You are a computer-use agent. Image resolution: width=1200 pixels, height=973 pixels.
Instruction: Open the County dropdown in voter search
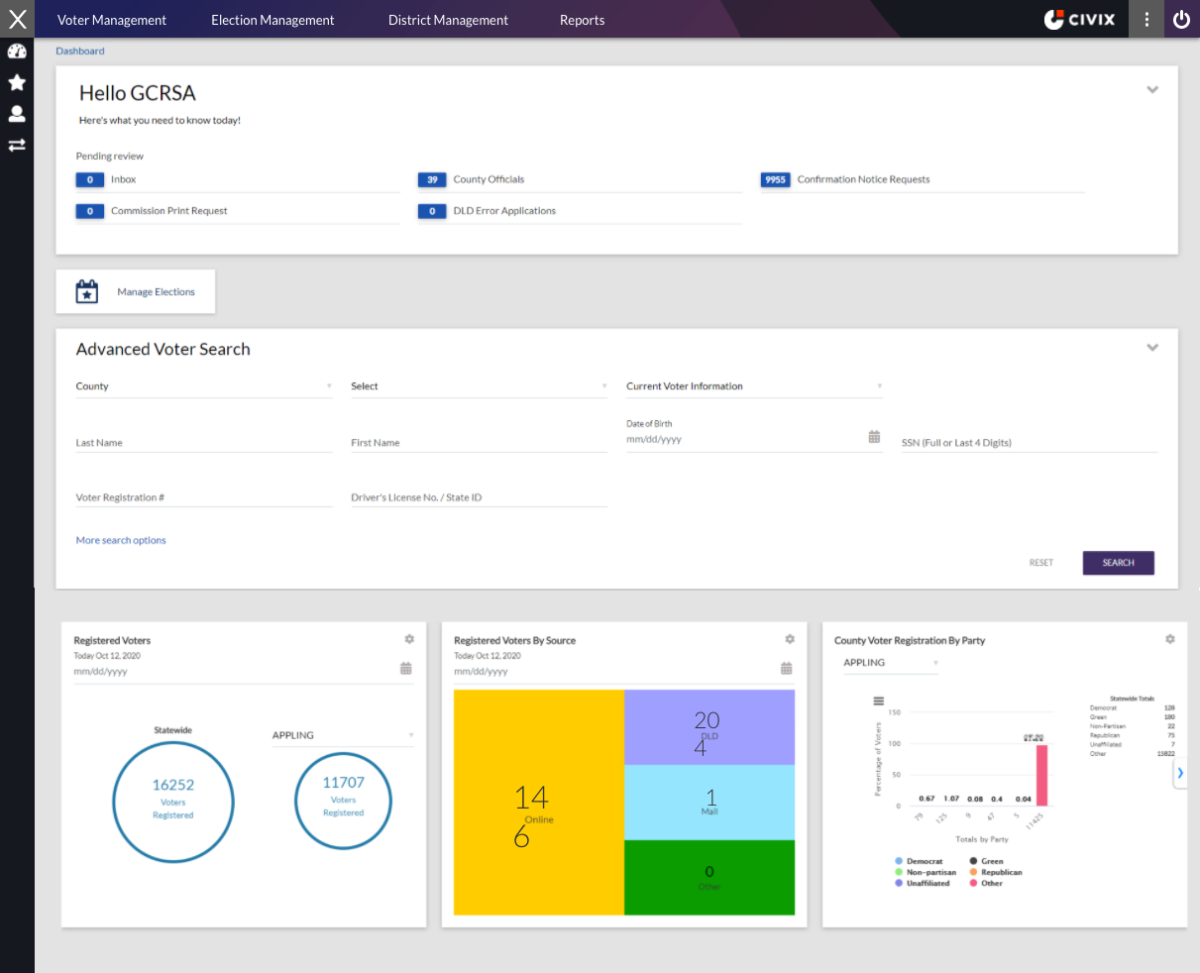[x=204, y=386]
